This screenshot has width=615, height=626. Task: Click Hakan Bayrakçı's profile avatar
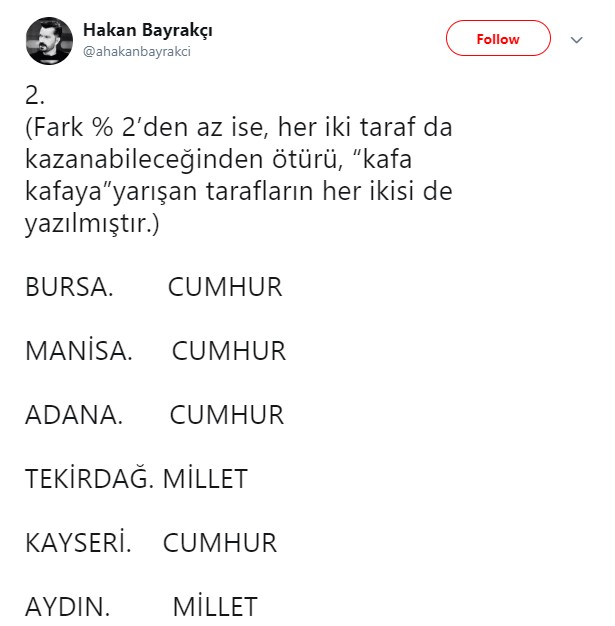[49, 42]
